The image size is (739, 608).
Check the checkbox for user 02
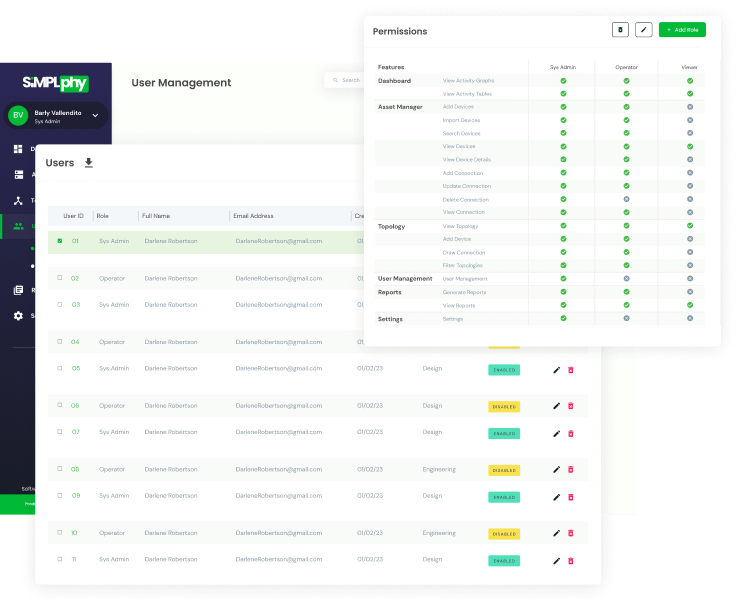click(x=60, y=278)
